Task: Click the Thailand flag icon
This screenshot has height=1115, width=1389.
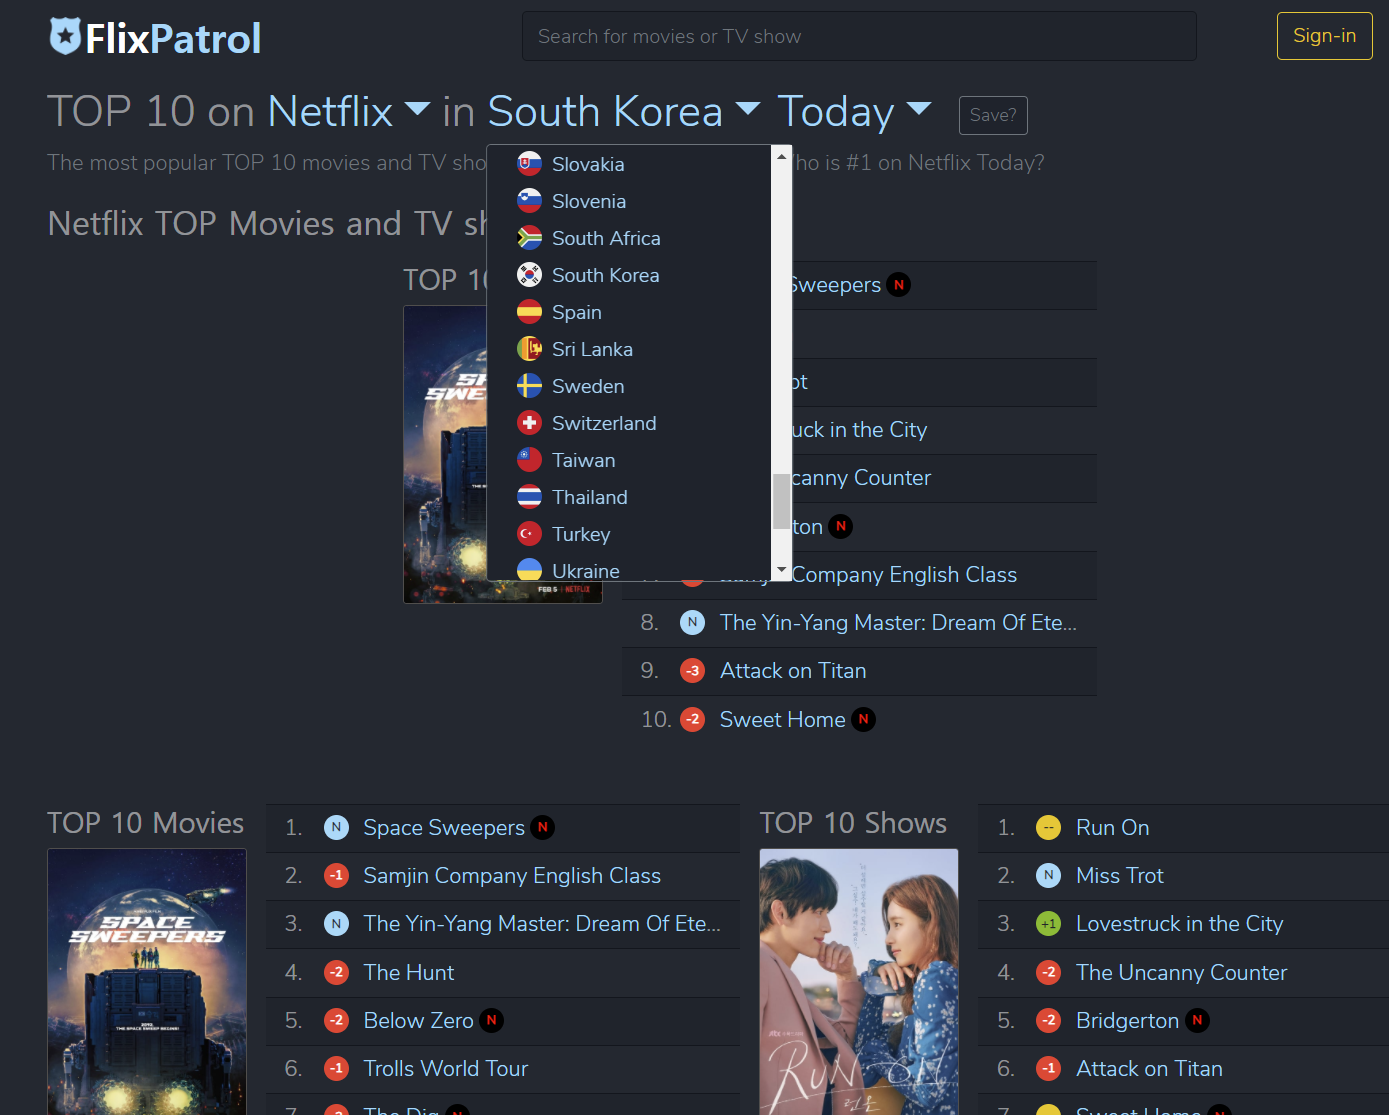Action: click(x=529, y=497)
